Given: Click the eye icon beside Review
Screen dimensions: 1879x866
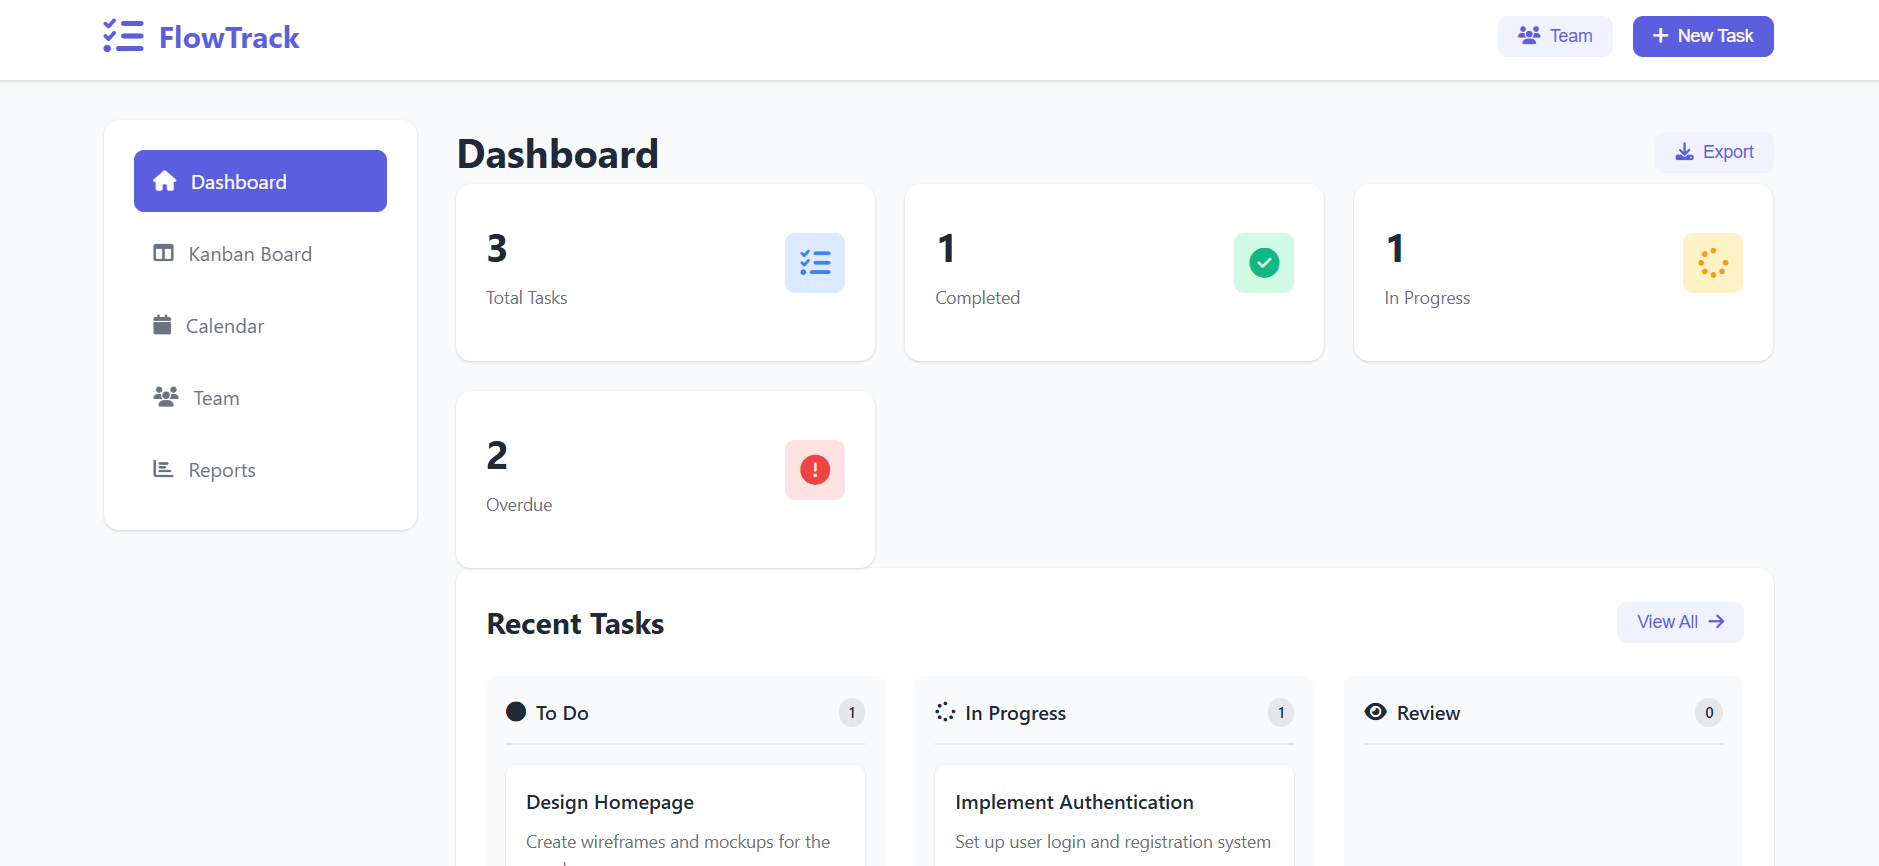Looking at the screenshot, I should coord(1375,712).
